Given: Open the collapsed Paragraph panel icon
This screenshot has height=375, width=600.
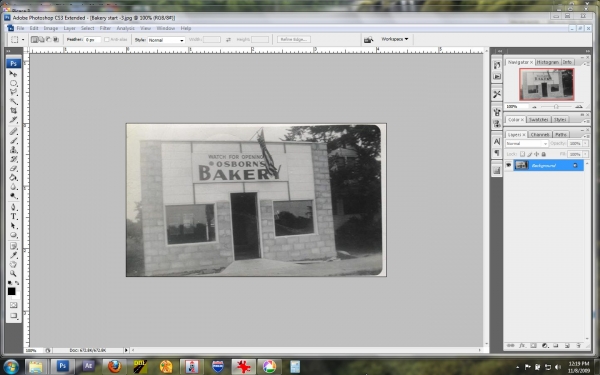Looking at the screenshot, I should click(497, 153).
